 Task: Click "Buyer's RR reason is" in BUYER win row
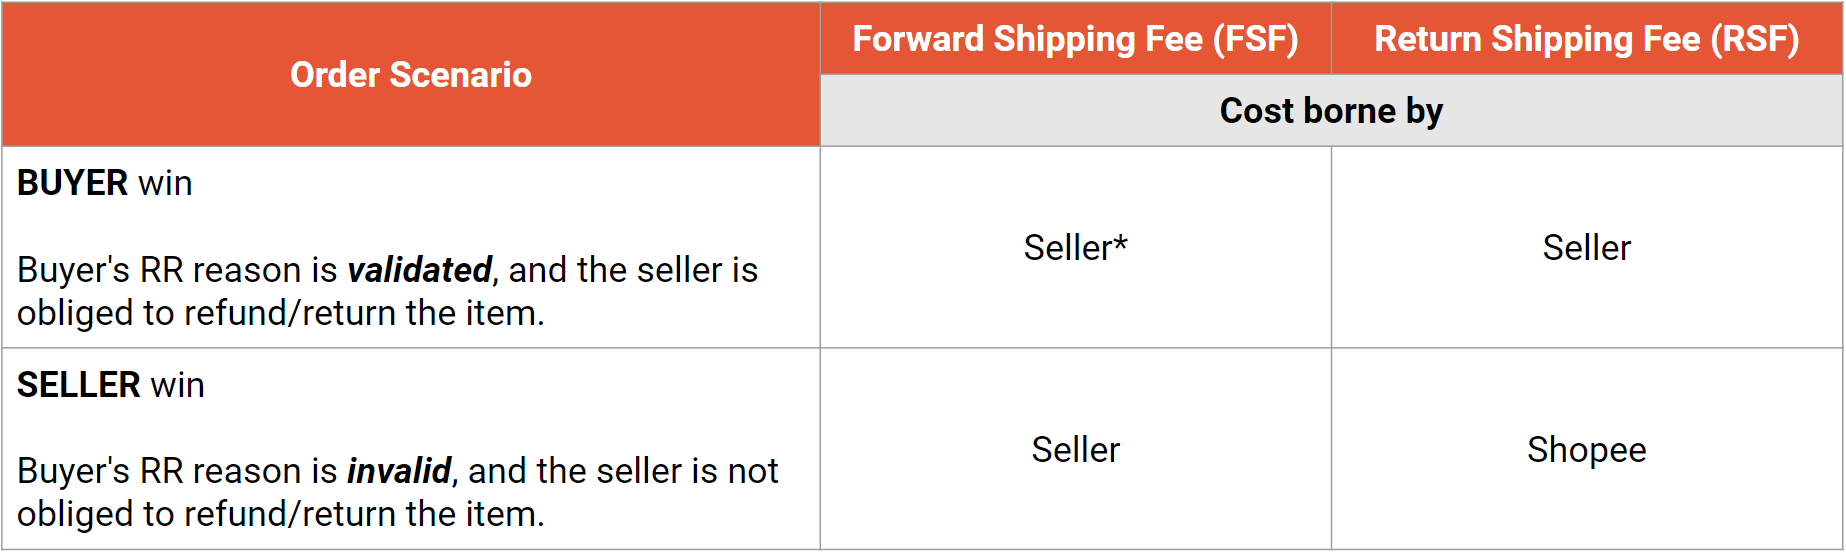177,270
